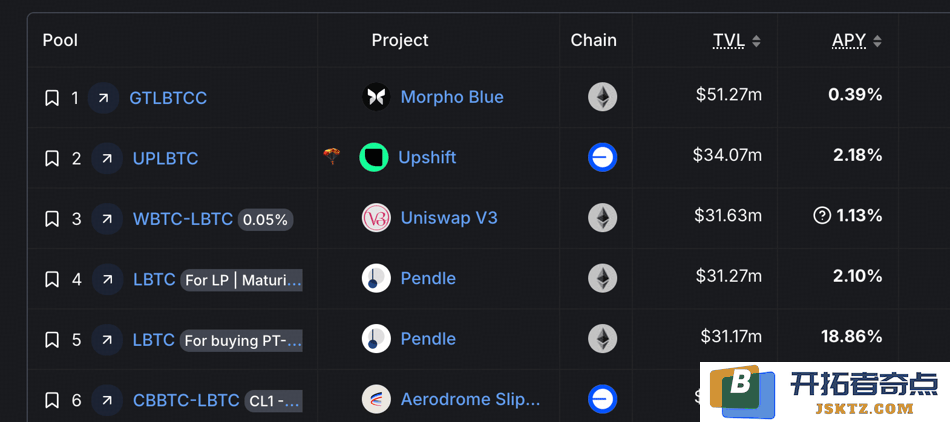Open external link arrow for UPLBTC
The width and height of the screenshot is (950, 422).
coord(107,158)
